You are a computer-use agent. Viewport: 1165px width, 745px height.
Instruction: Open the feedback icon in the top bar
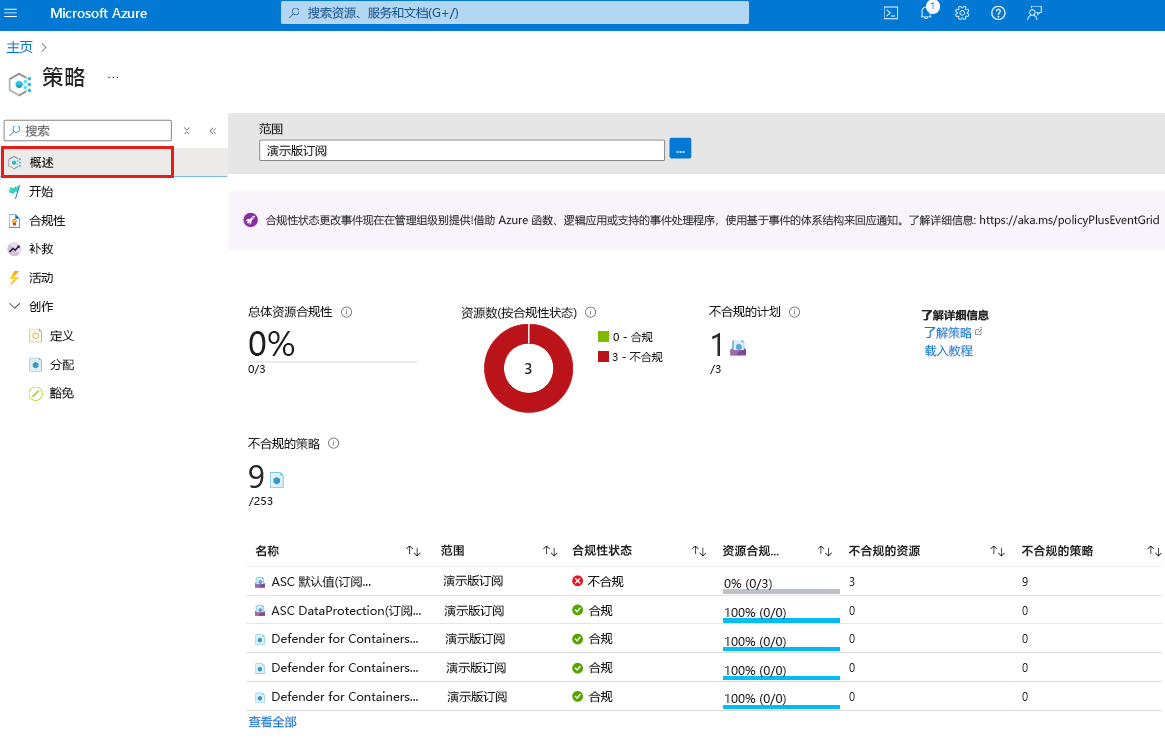(x=1034, y=13)
